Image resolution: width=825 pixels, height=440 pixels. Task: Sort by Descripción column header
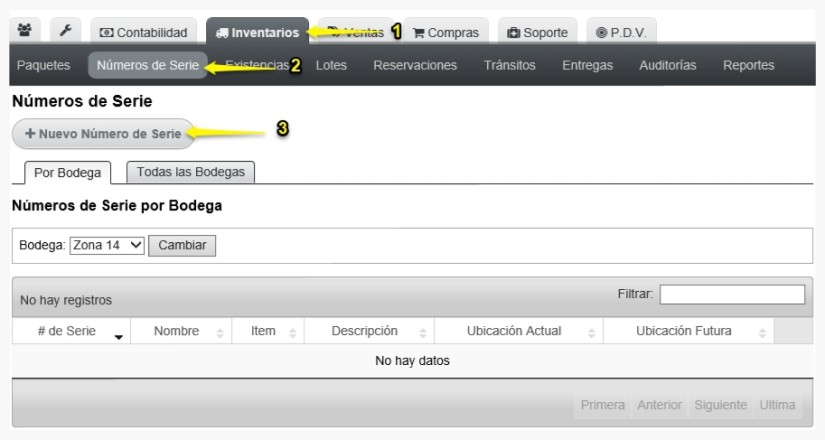369,331
